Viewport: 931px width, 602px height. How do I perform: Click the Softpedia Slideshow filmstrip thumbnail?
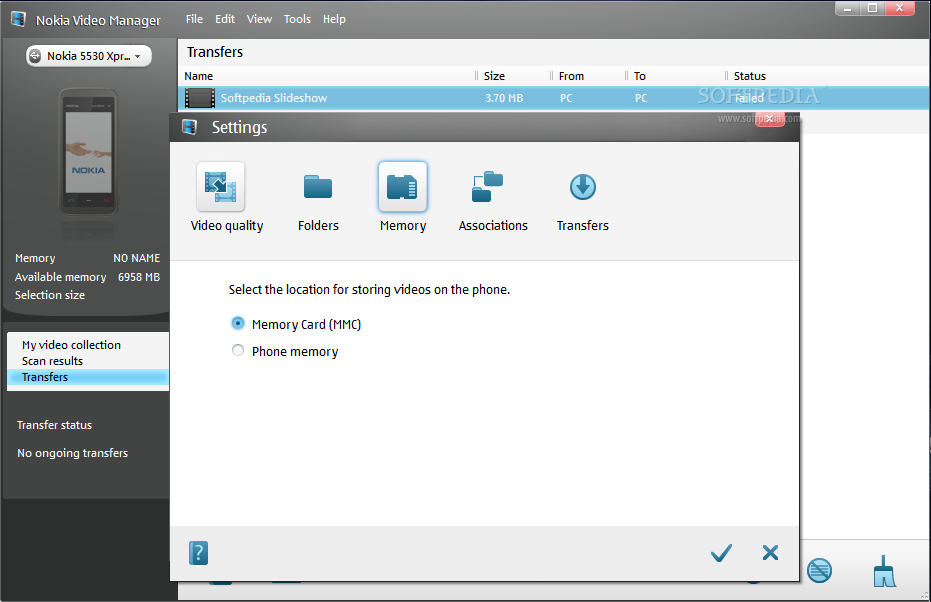[x=200, y=98]
